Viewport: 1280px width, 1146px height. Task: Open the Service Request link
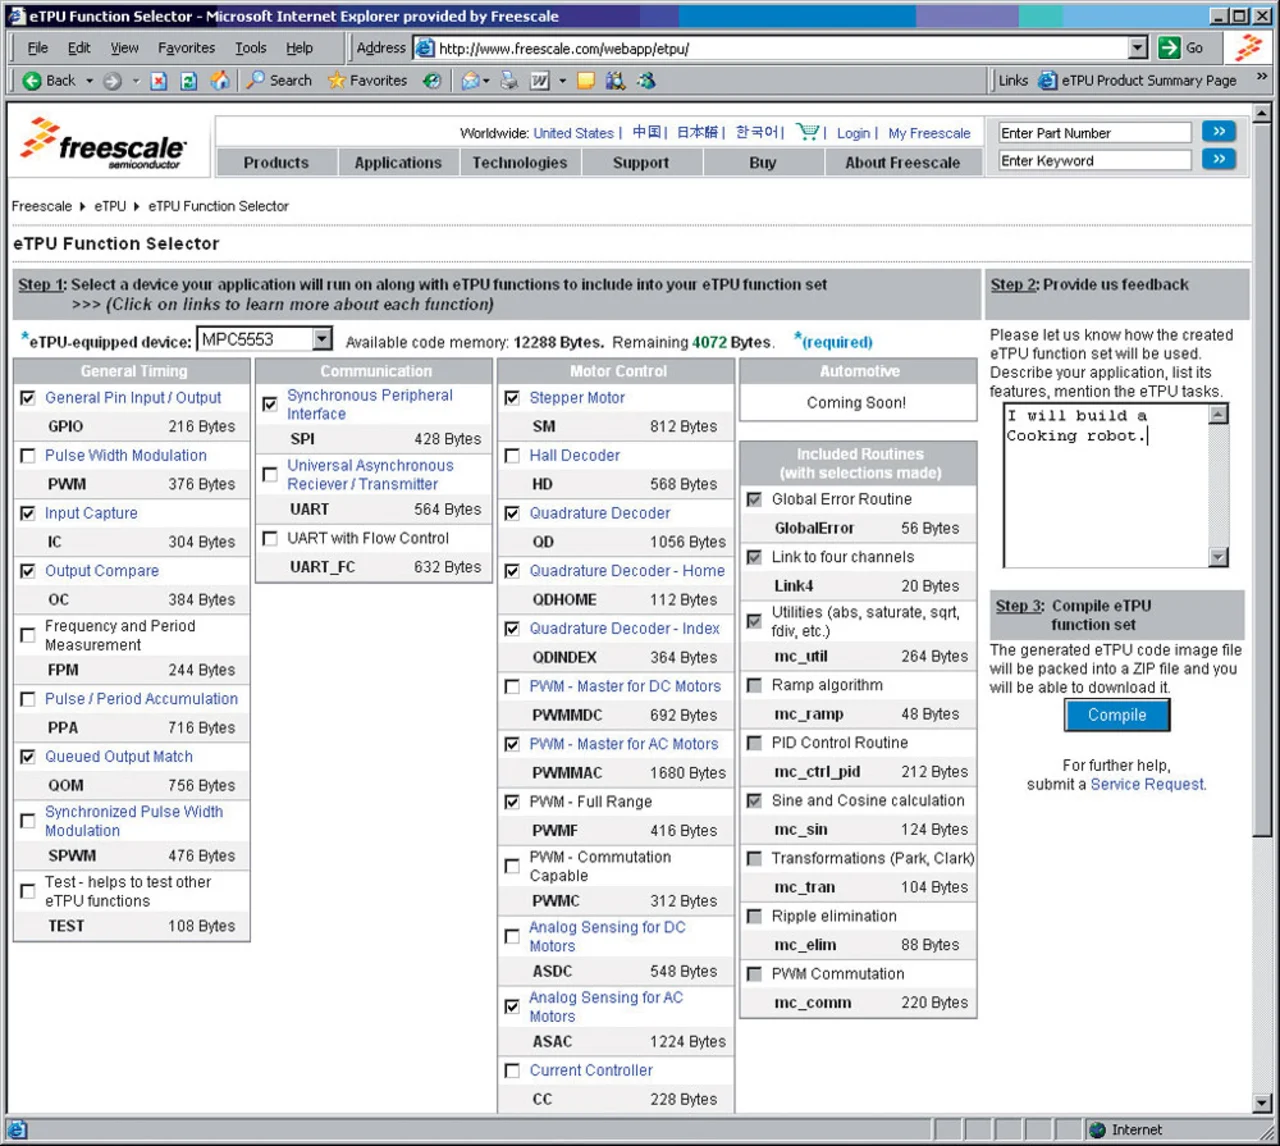click(1147, 785)
